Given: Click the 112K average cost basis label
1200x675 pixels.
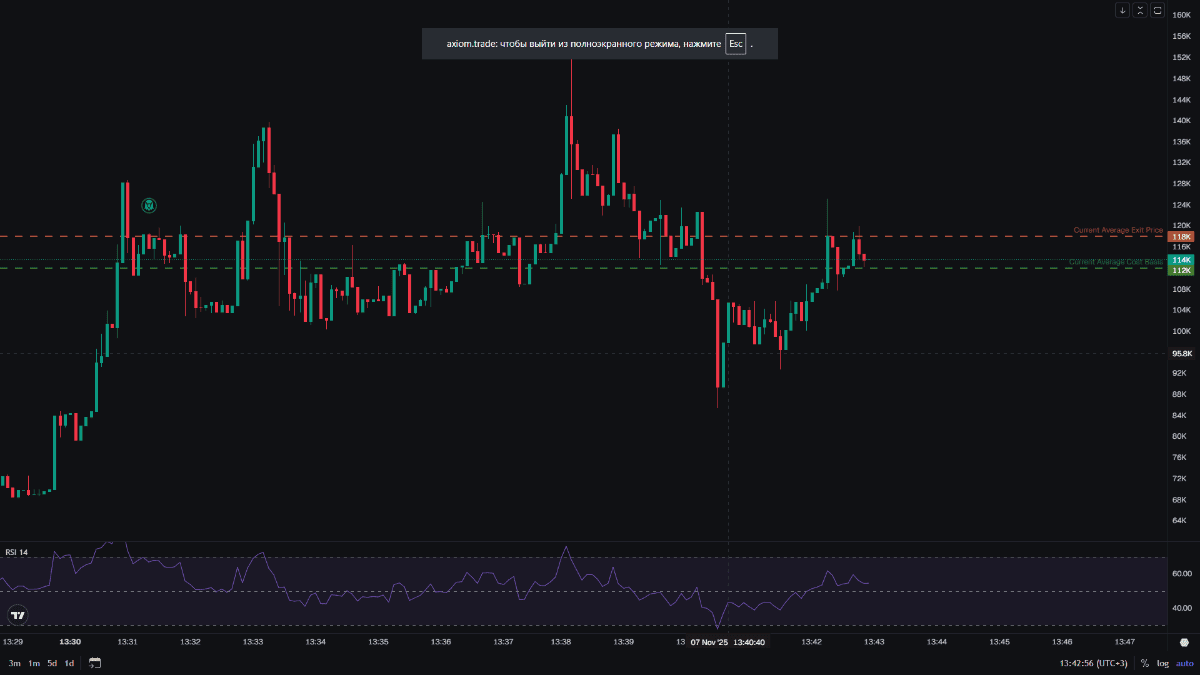Looking at the screenshot, I should click(x=1181, y=270).
